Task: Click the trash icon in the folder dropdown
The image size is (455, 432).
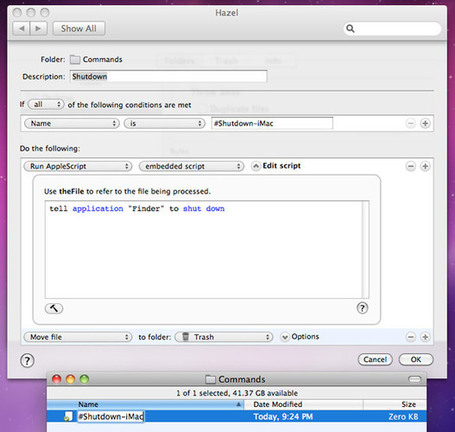Action: coord(186,337)
